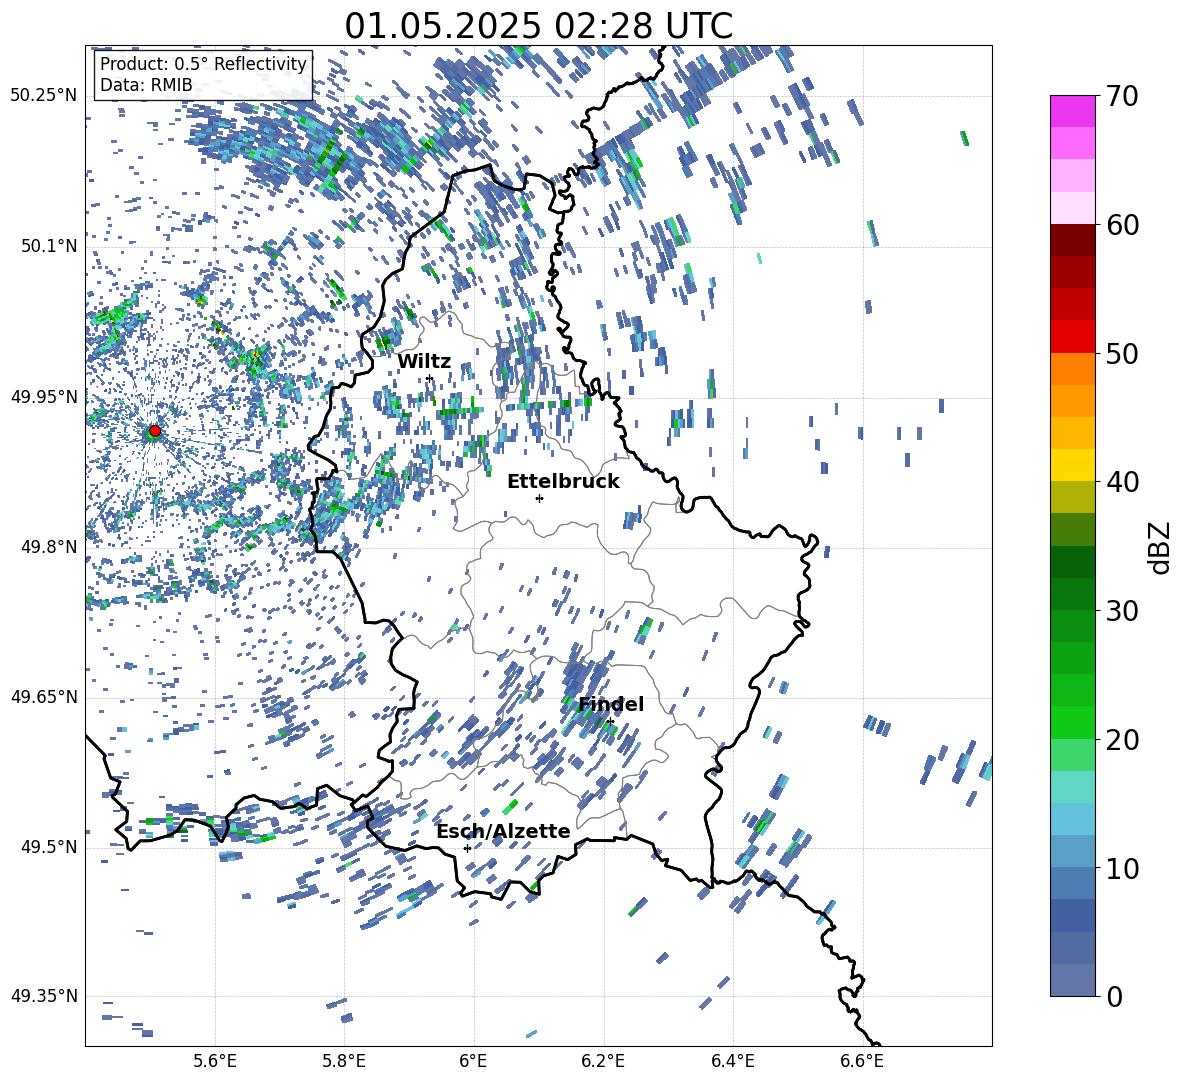Click the title 01.05.2025 02:28 UTC
The image size is (1184, 1081).
538,26
